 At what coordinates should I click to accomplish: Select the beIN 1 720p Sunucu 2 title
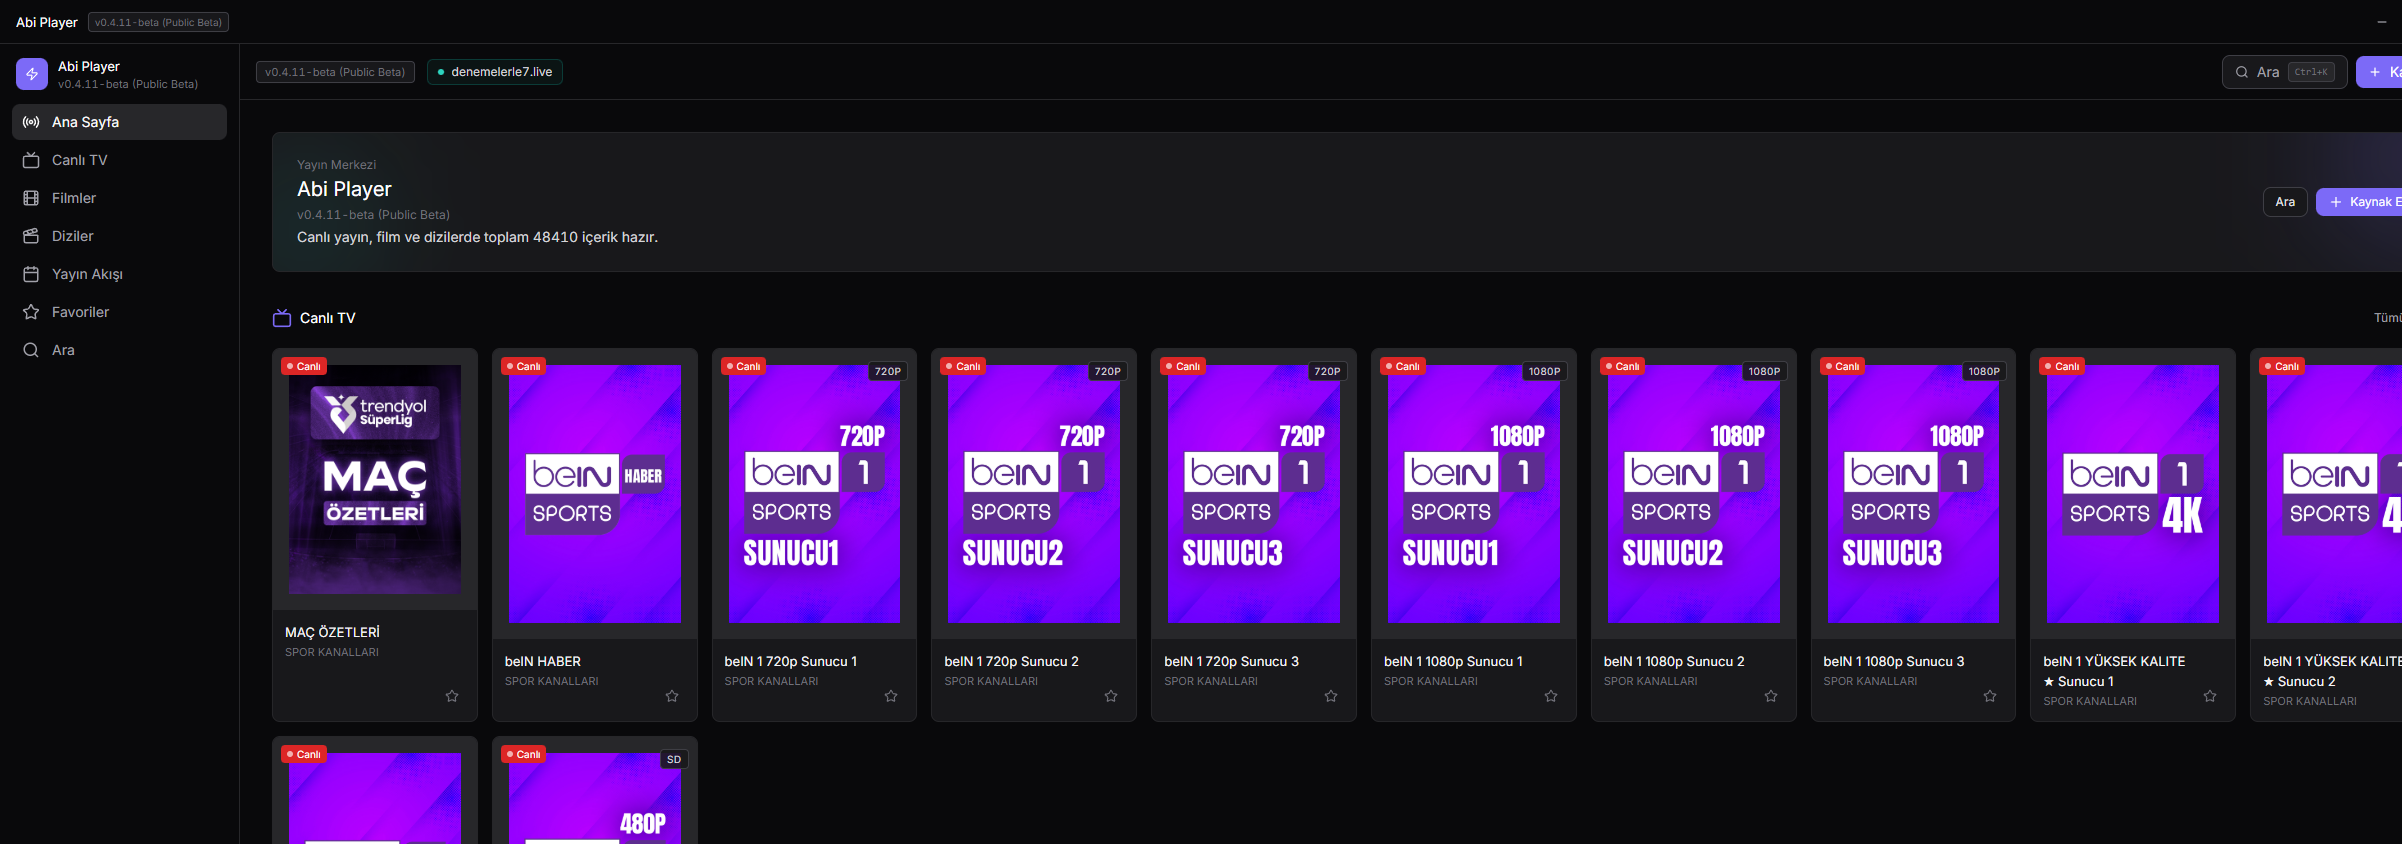click(x=1011, y=661)
